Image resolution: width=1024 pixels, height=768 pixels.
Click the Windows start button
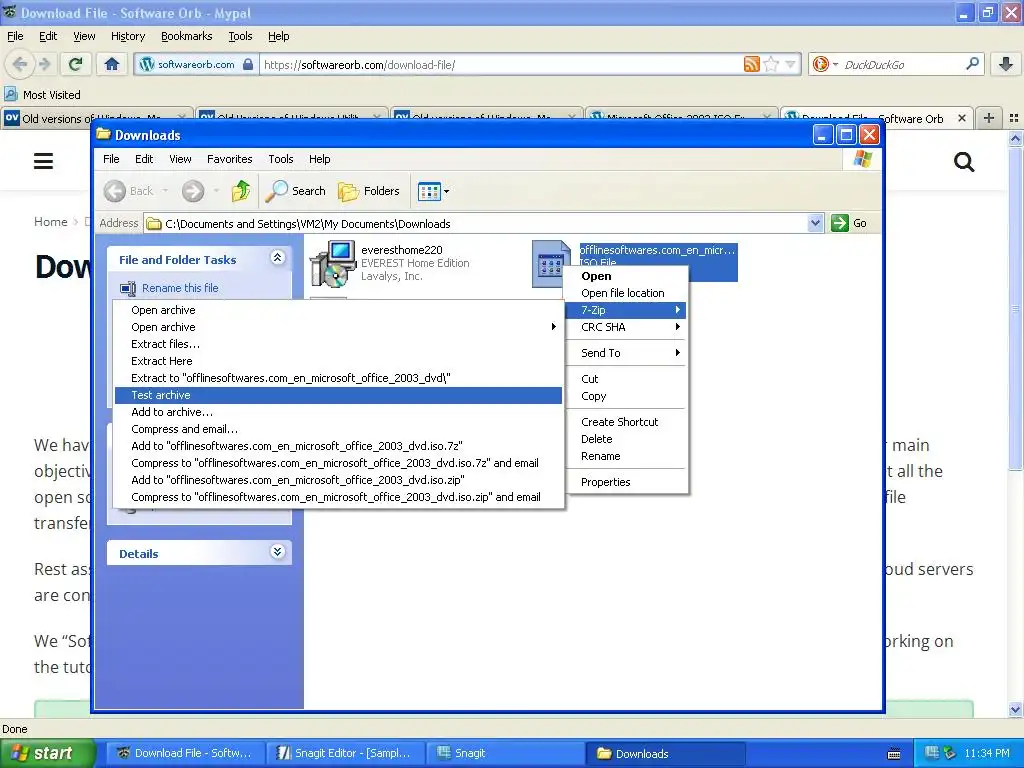tap(47, 753)
